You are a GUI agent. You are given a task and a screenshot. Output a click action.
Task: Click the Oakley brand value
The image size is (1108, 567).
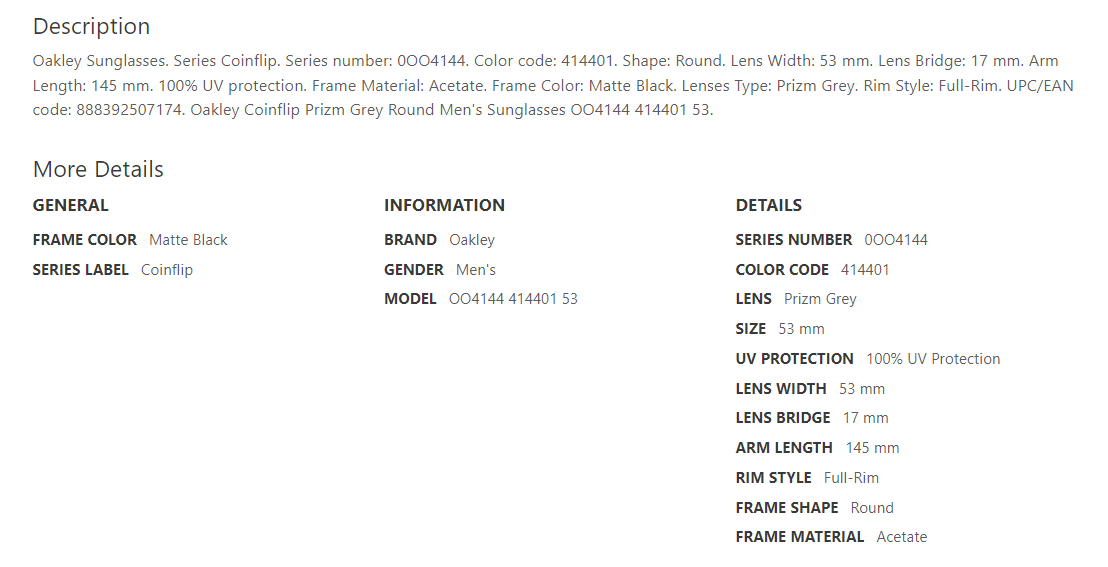pyautogui.click(x=472, y=240)
